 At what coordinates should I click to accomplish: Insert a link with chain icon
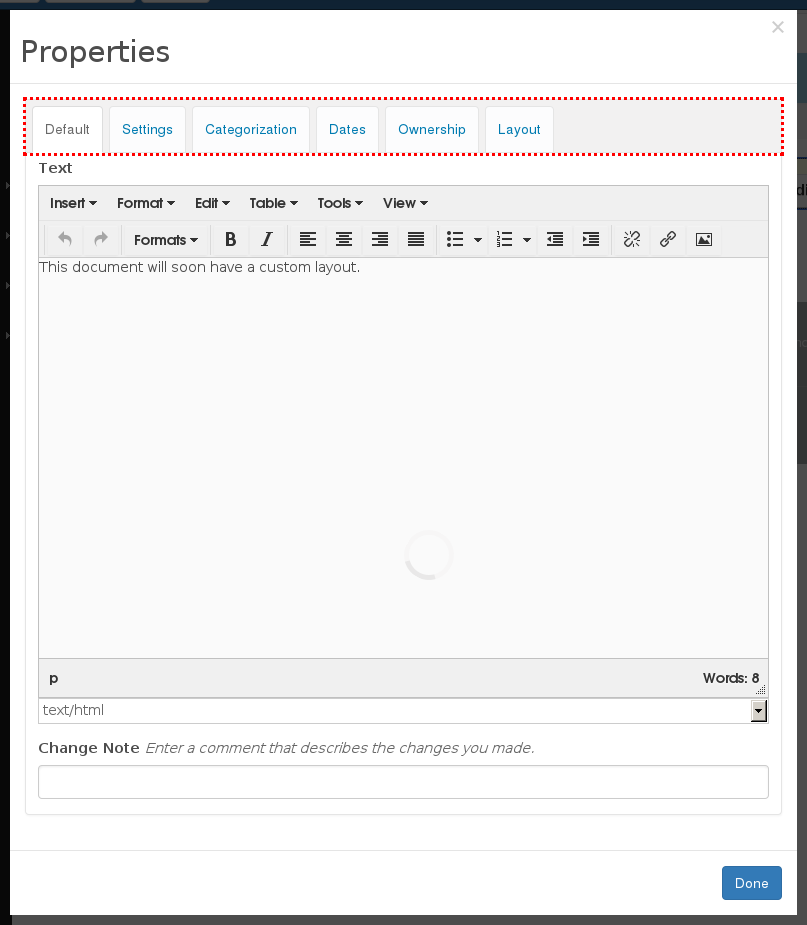(668, 239)
